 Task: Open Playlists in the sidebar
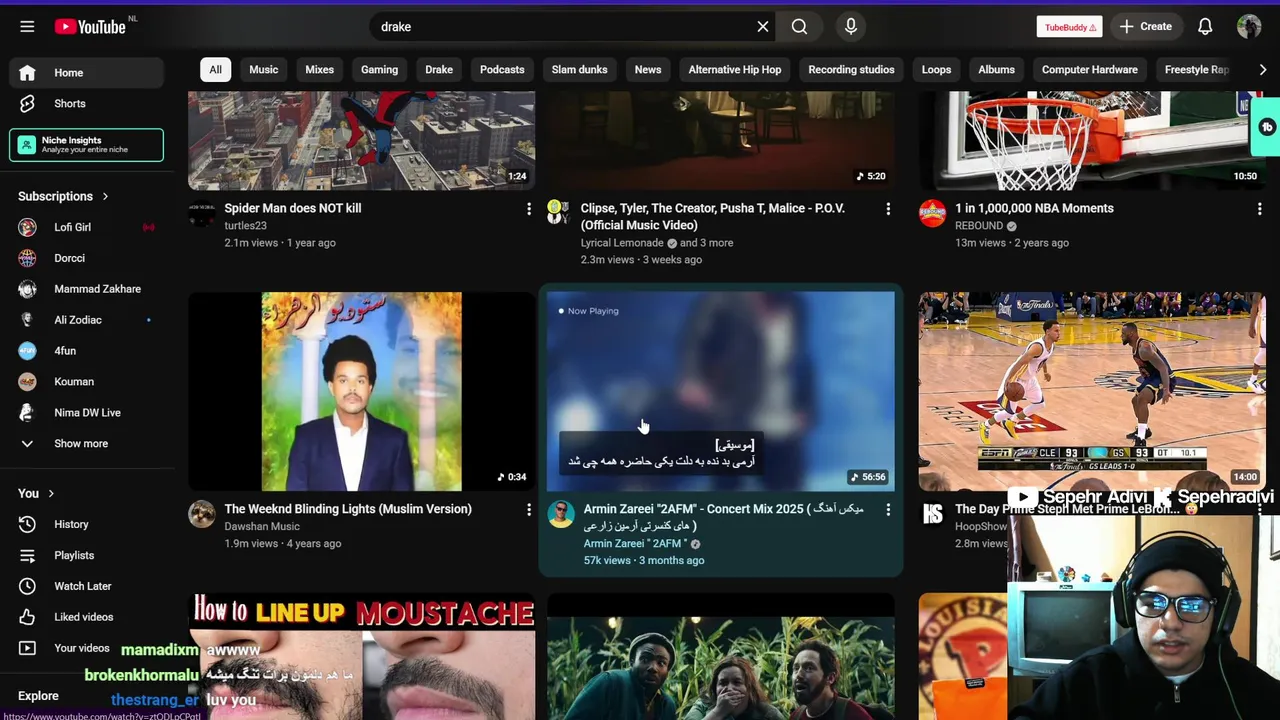[86, 555]
